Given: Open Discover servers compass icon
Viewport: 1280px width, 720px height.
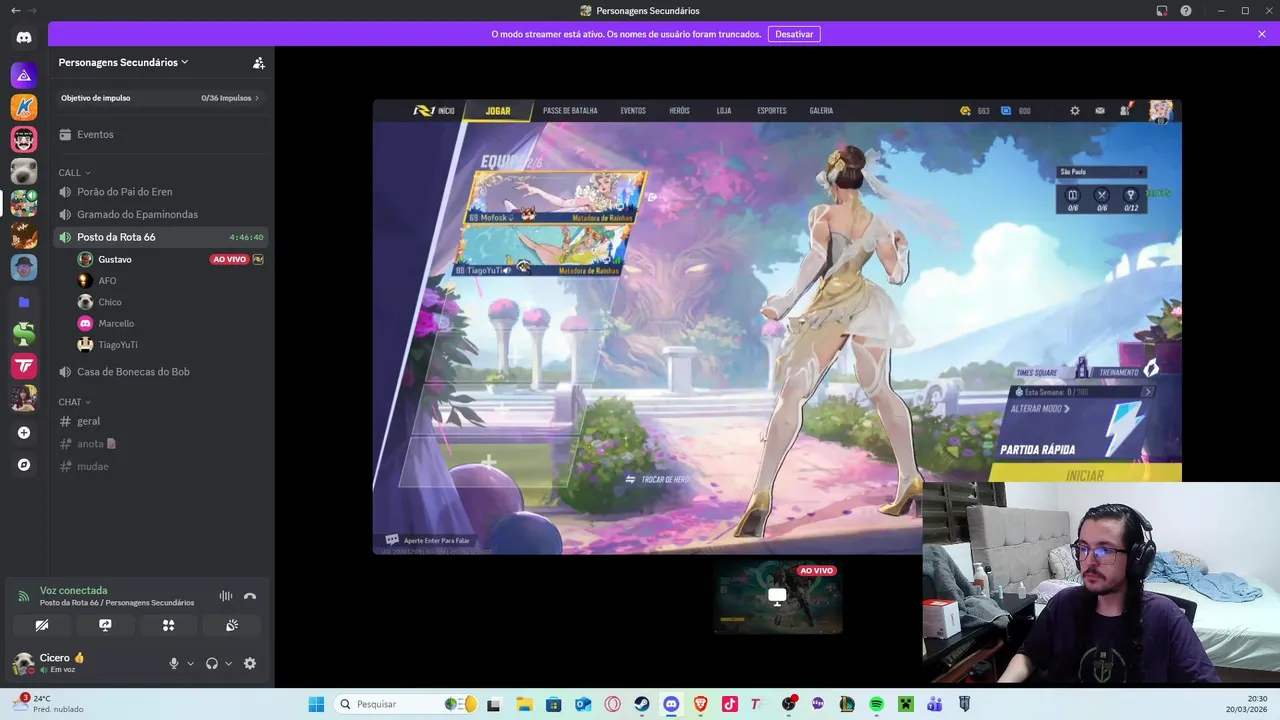Looking at the screenshot, I should tap(24, 465).
